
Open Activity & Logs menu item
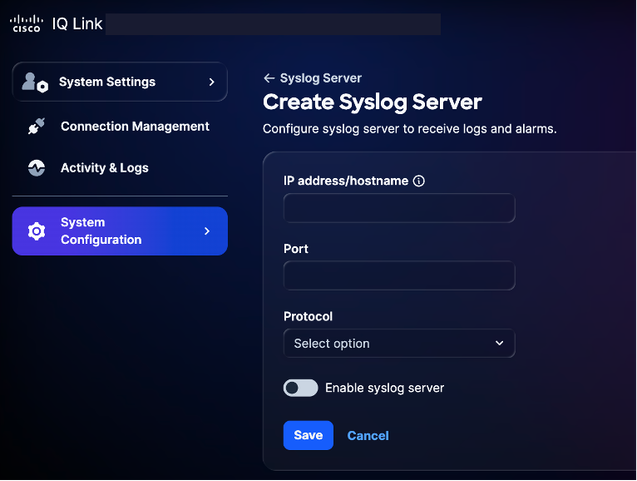[x=120, y=168]
